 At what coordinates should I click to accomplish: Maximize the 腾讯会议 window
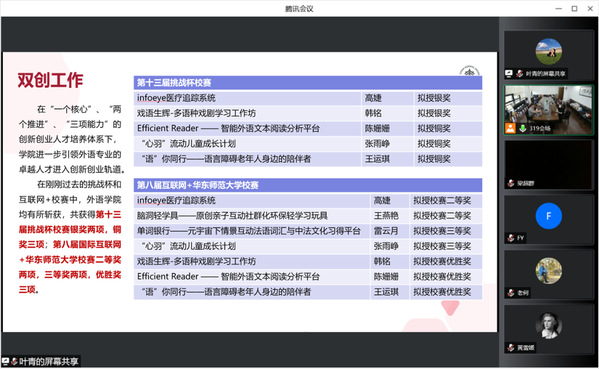click(x=574, y=8)
